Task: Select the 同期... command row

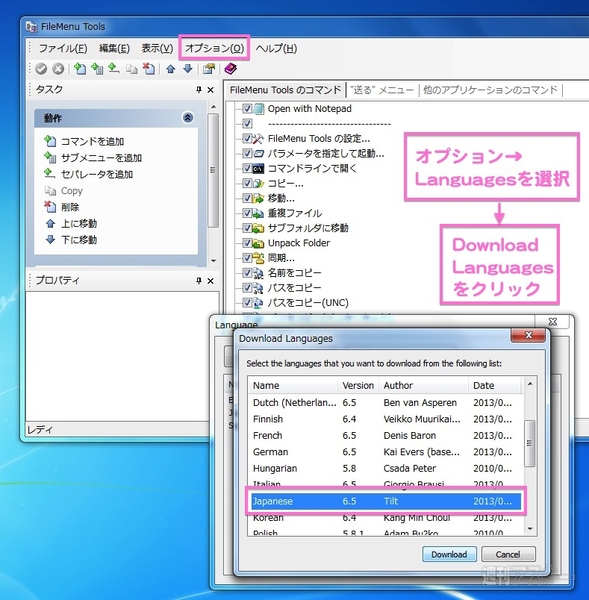Action: point(281,258)
